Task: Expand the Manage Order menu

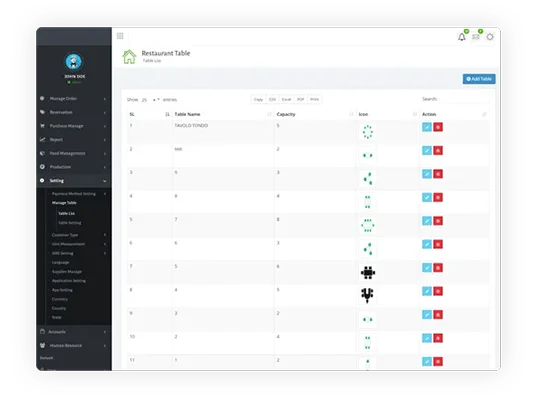Action: click(74, 98)
